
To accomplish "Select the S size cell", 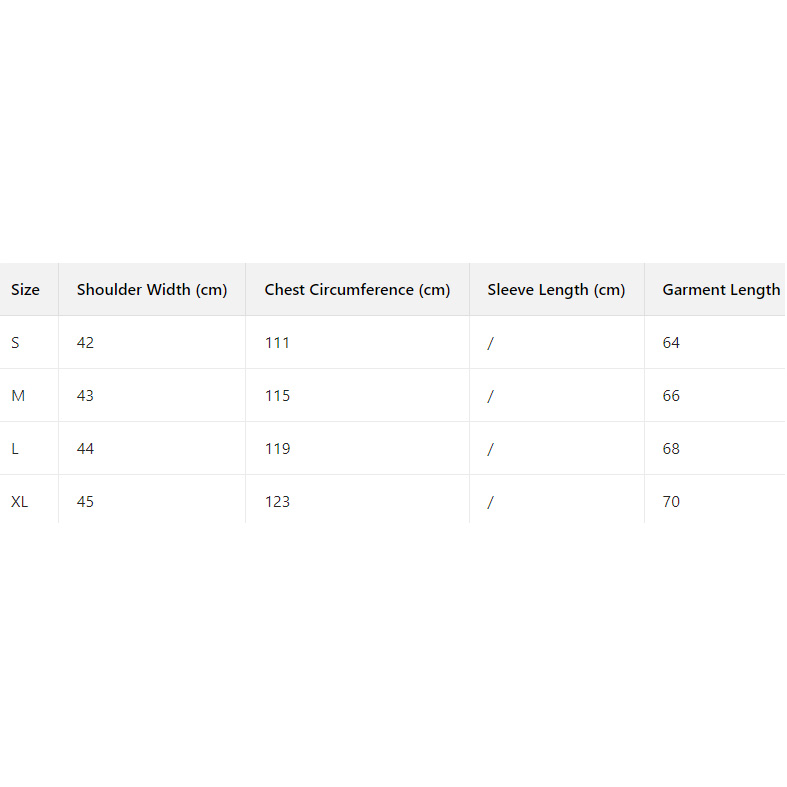I will click(x=15, y=343).
